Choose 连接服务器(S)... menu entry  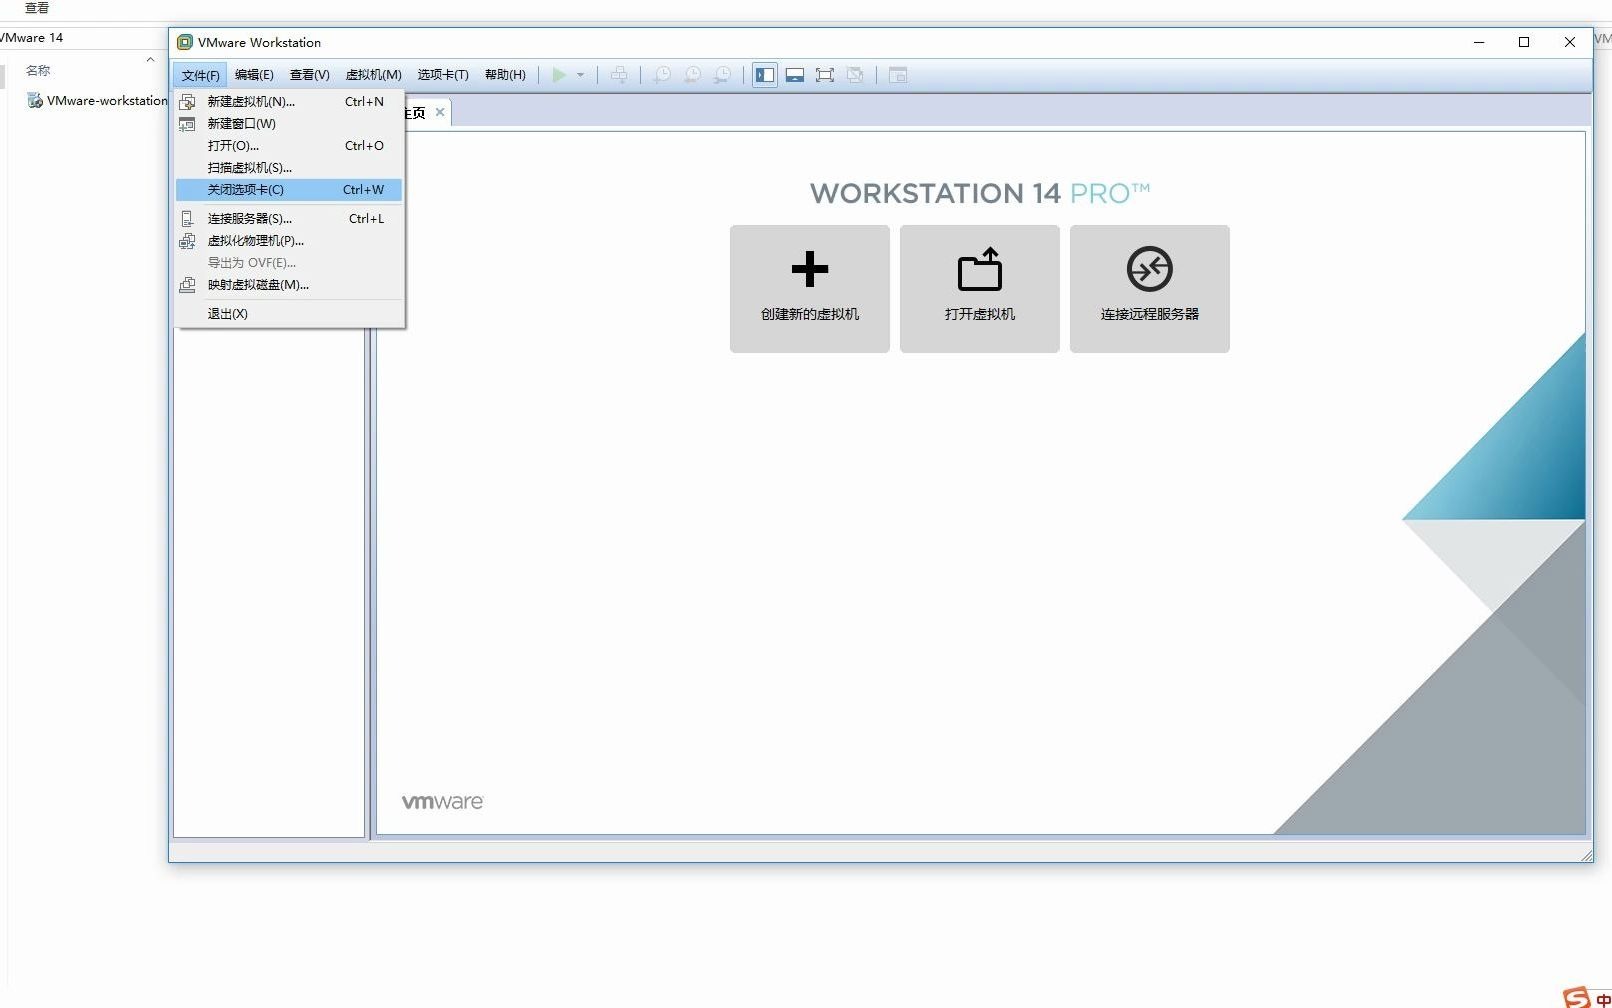pos(289,218)
